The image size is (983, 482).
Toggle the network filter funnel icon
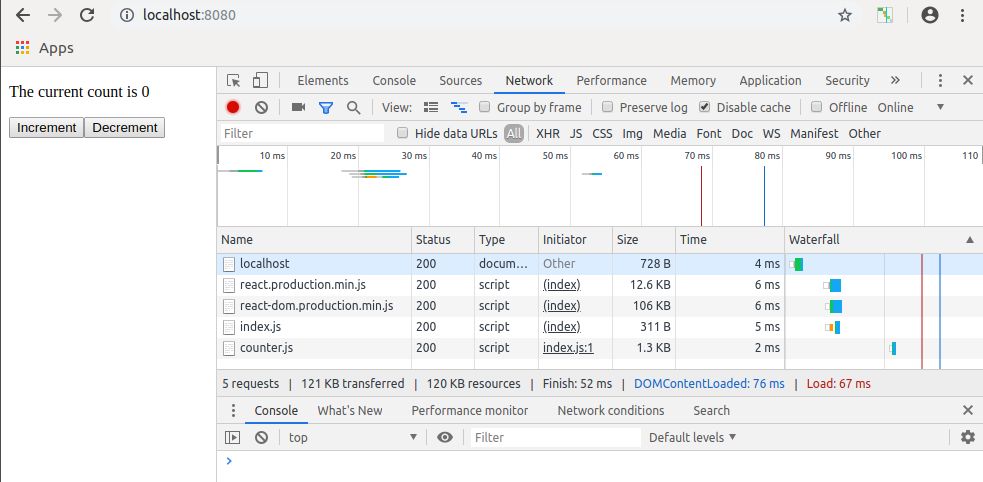pos(326,107)
